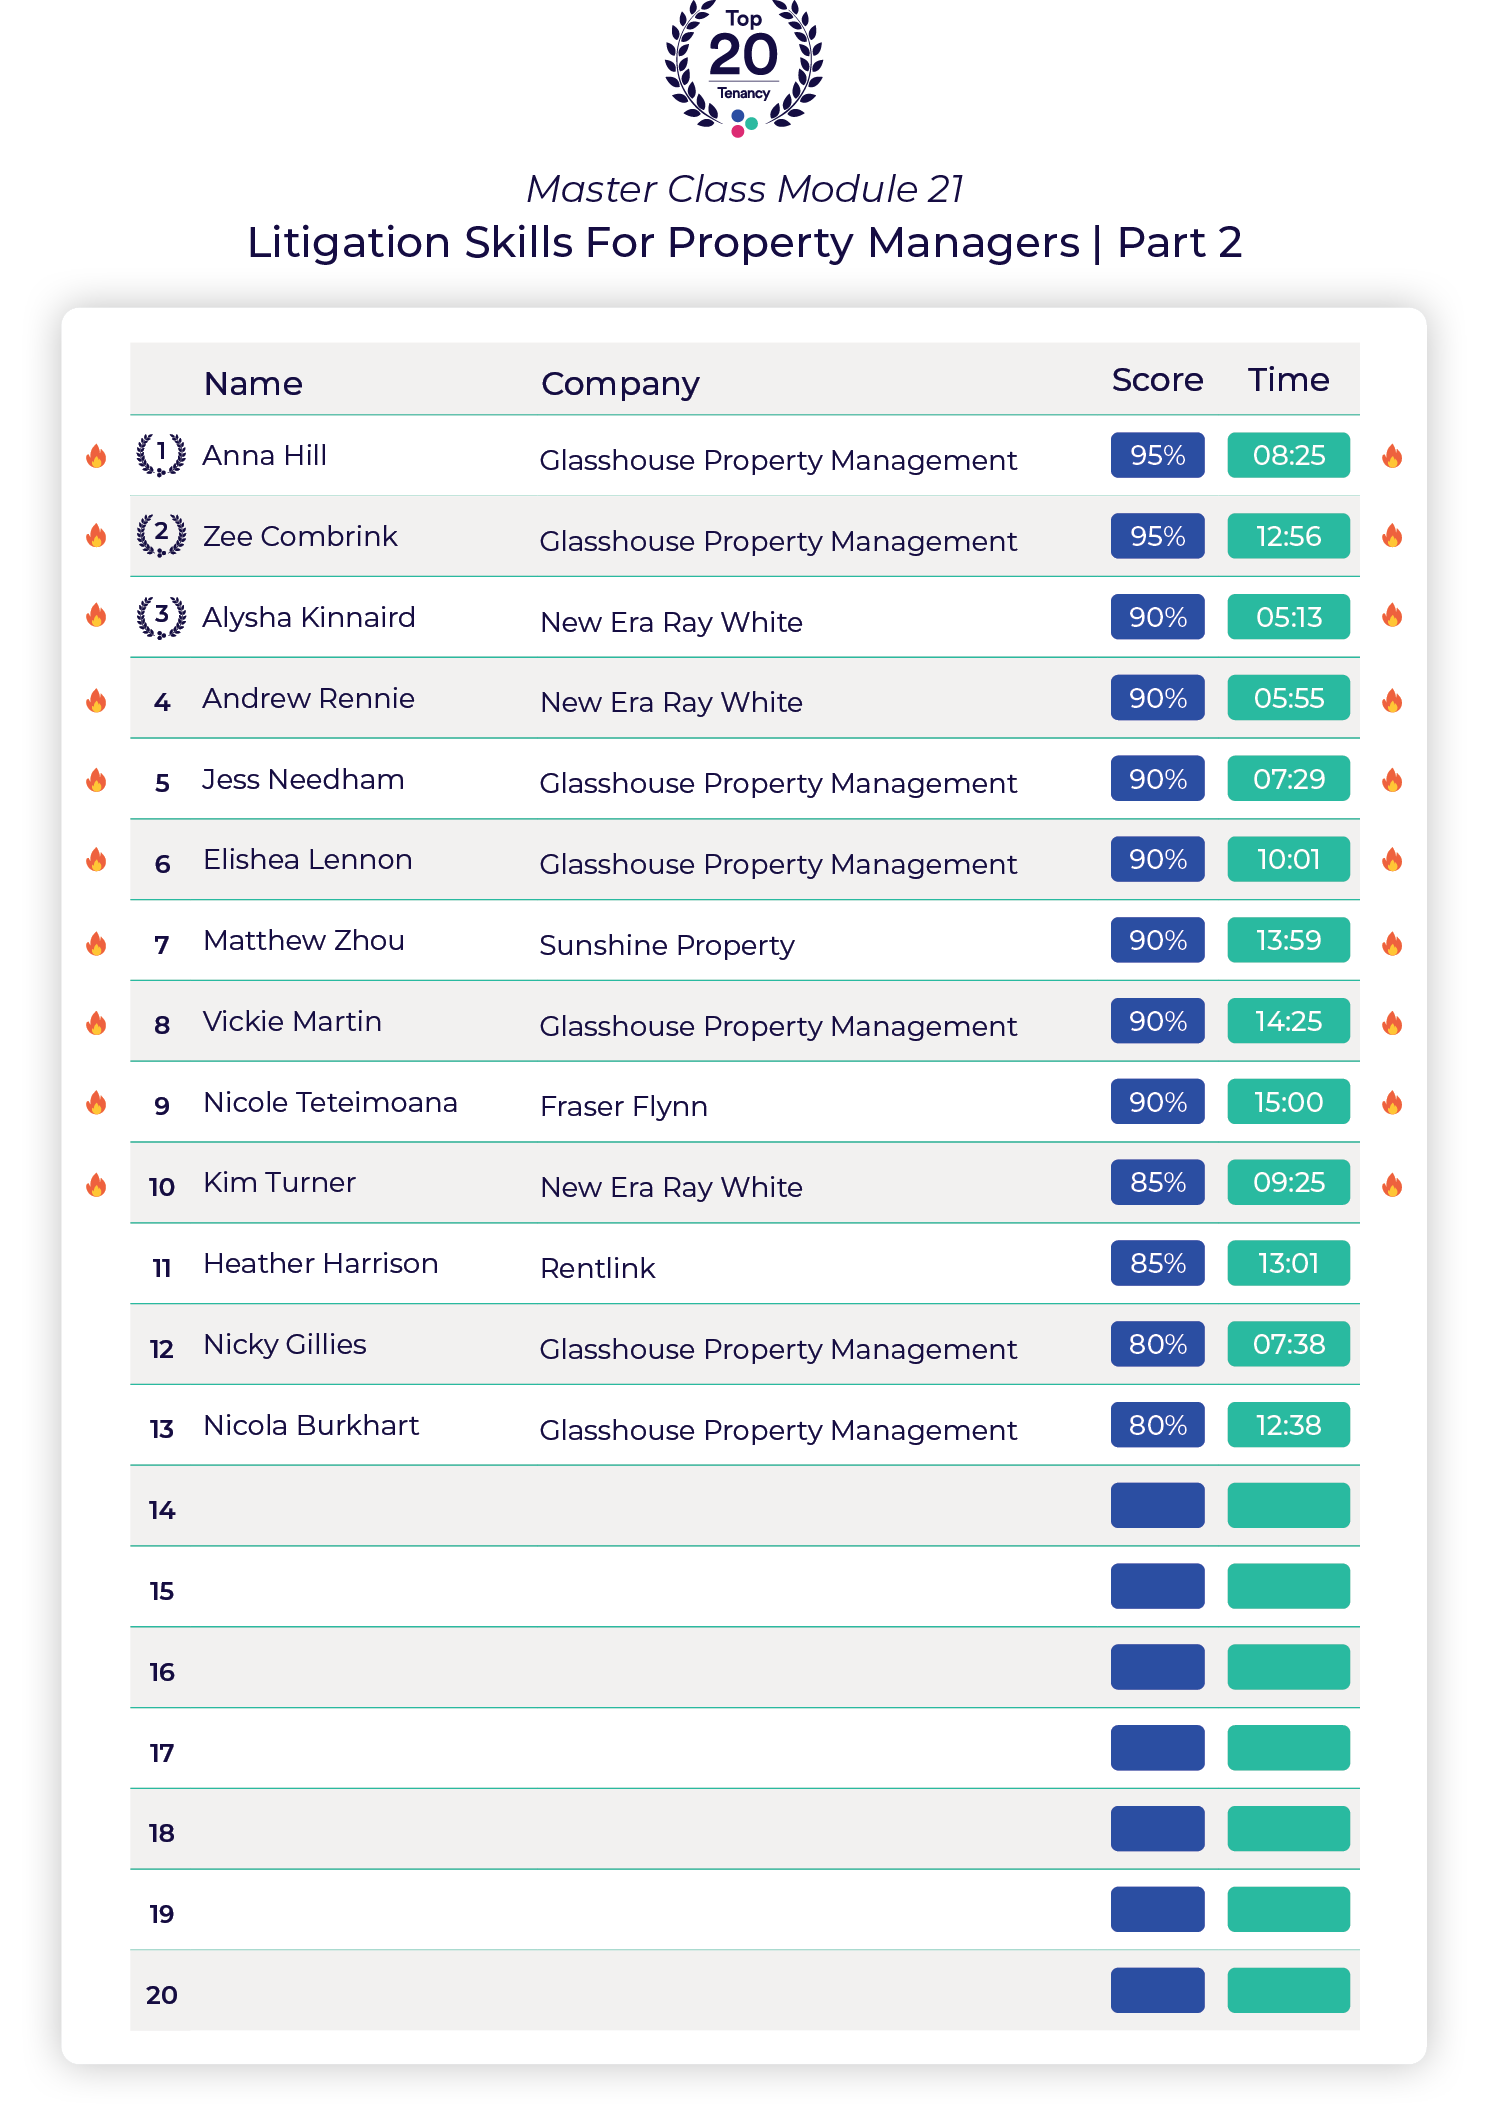
Task: Select the name Andrew Rennie
Action: click(309, 698)
